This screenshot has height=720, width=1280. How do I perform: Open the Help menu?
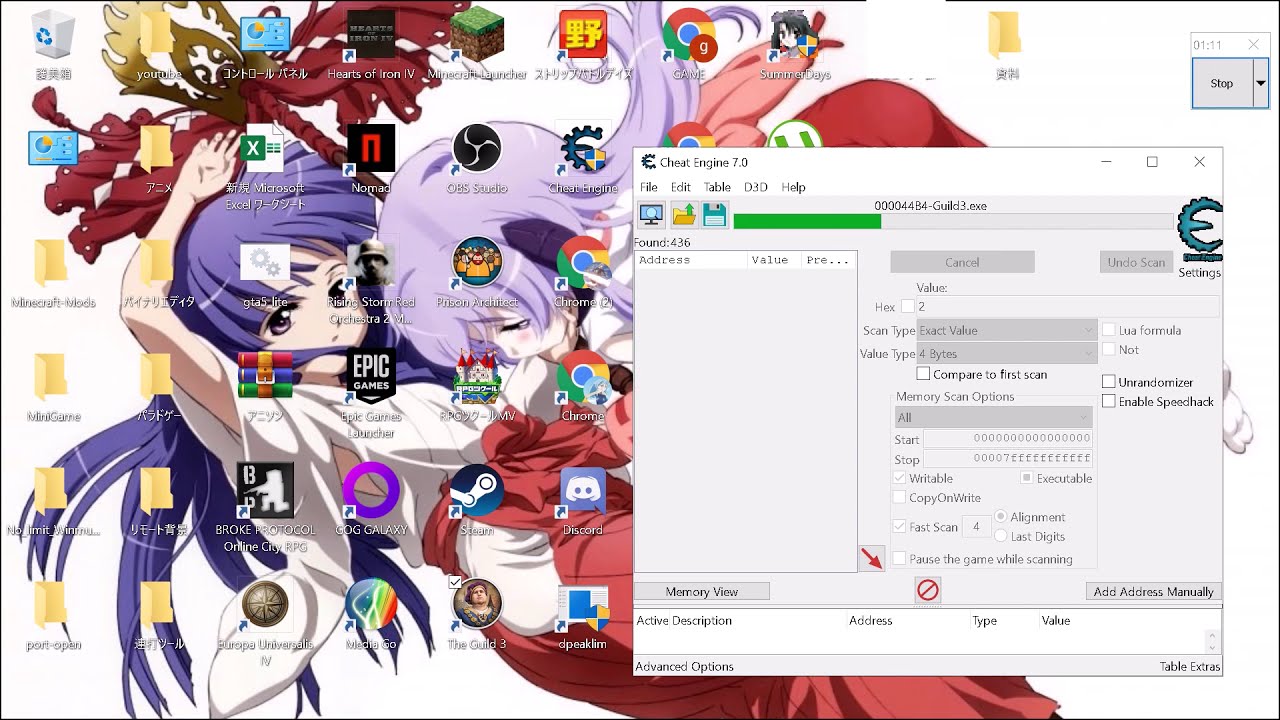coord(793,187)
